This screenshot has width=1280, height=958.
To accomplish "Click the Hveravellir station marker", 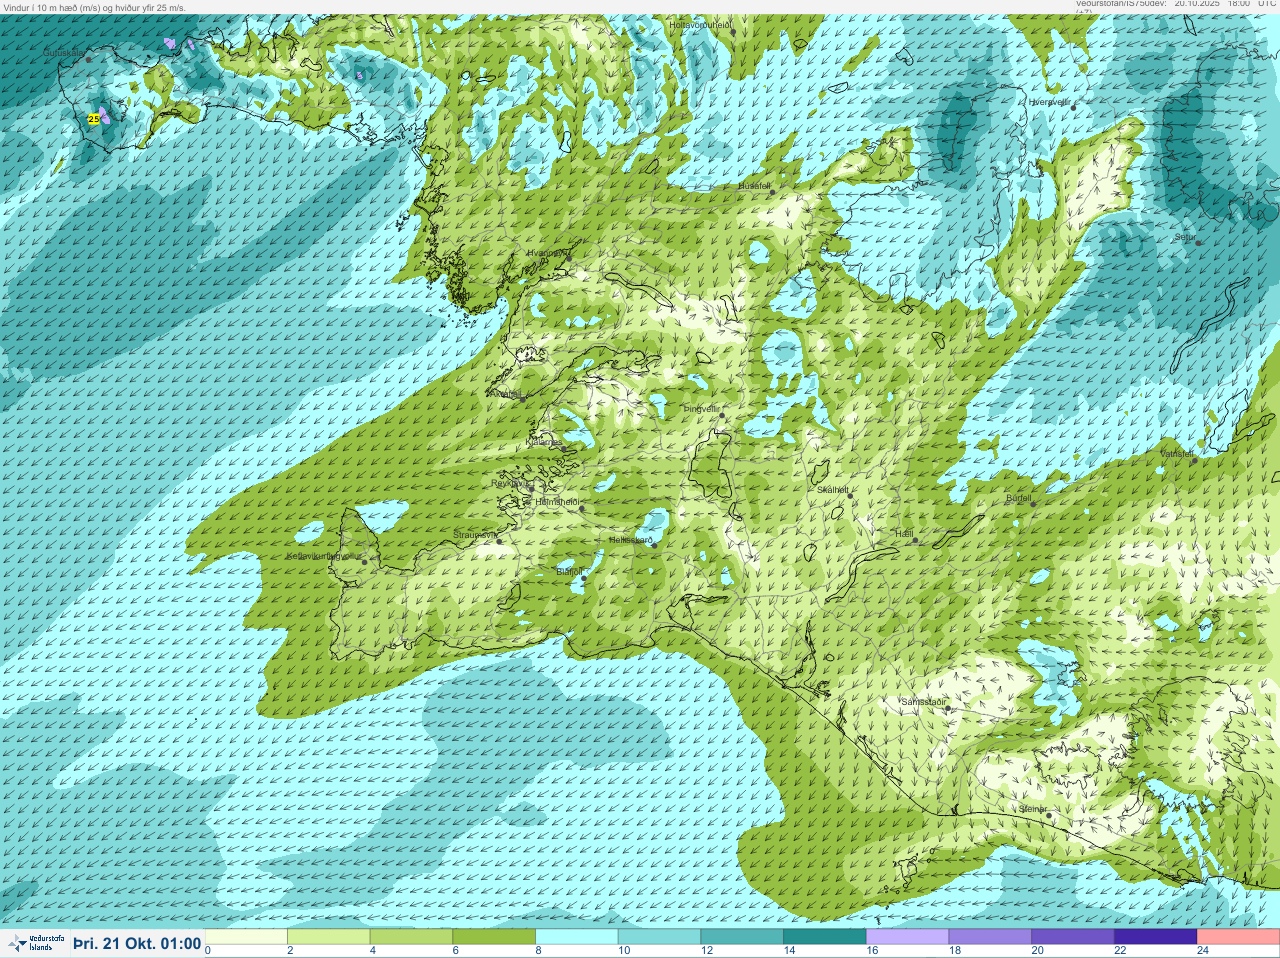I will (x=1075, y=107).
